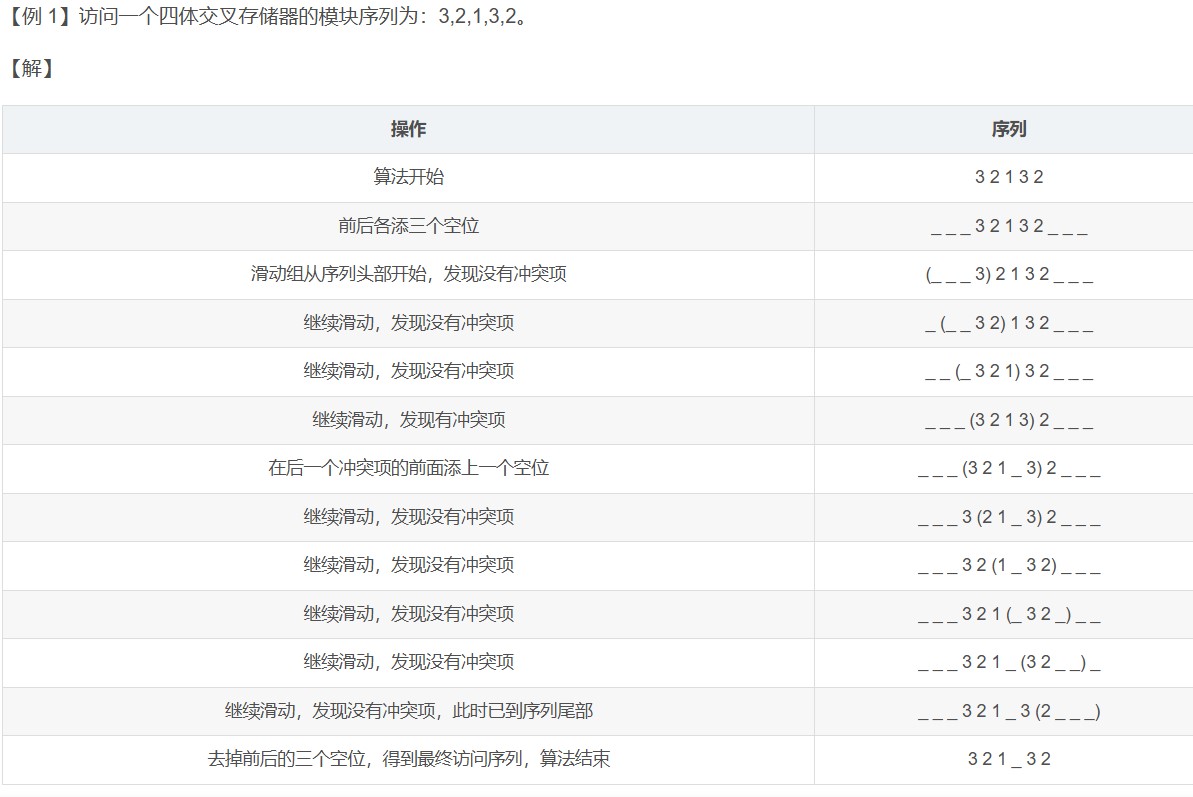Click sequence cell _ _ _ (3 2 1 3) 2 _ _ _
The width and height of the screenshot is (1193, 797).
coord(1008,421)
